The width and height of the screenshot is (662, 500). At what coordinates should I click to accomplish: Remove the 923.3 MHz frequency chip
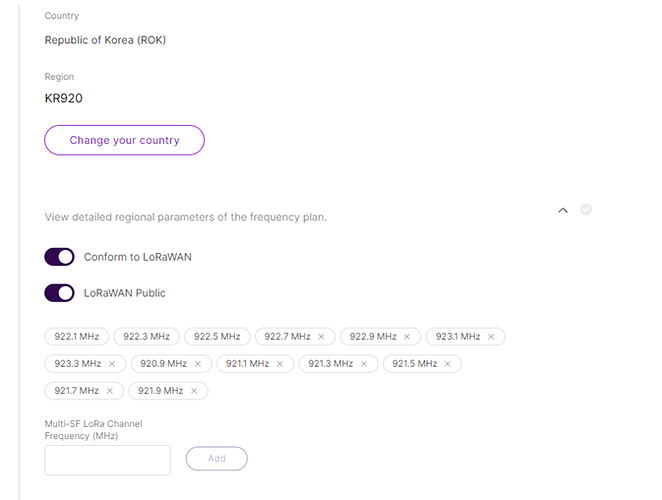pyautogui.click(x=112, y=364)
